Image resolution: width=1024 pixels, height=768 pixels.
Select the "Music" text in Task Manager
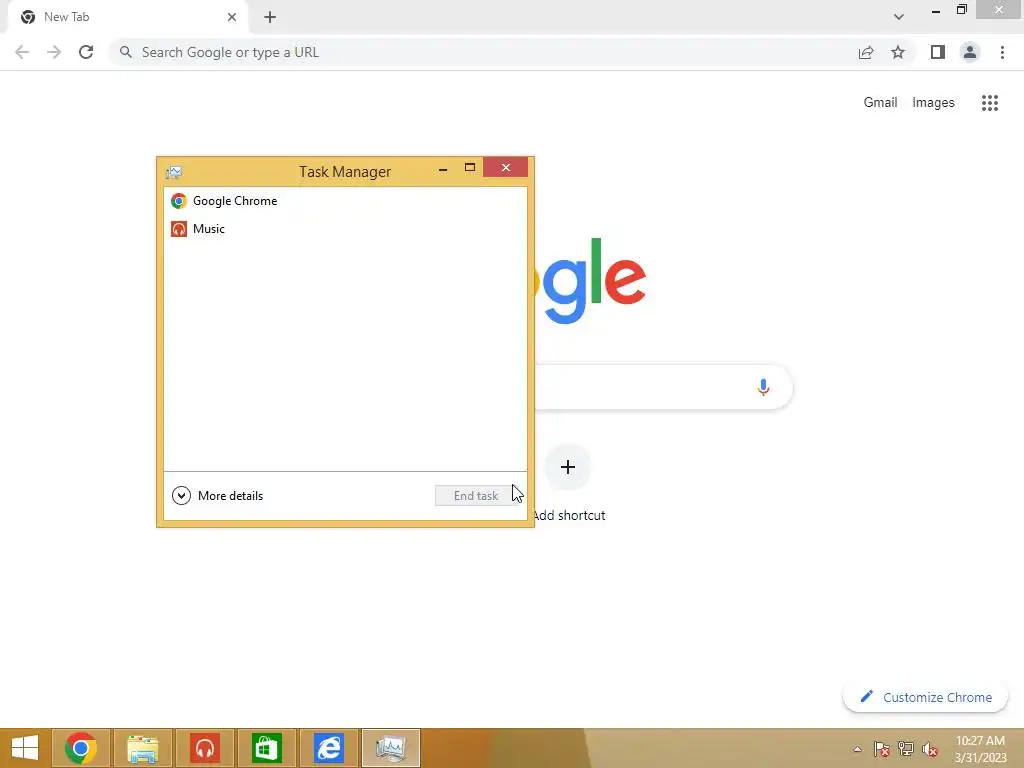[x=209, y=229]
